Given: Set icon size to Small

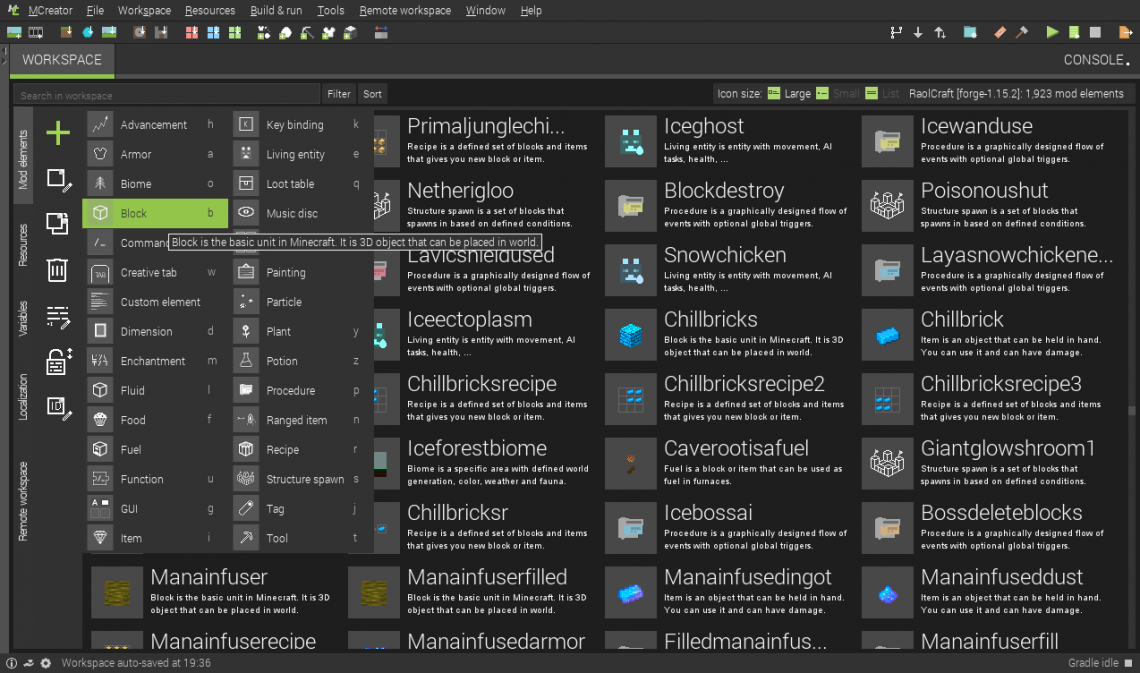Looking at the screenshot, I should 837,94.
